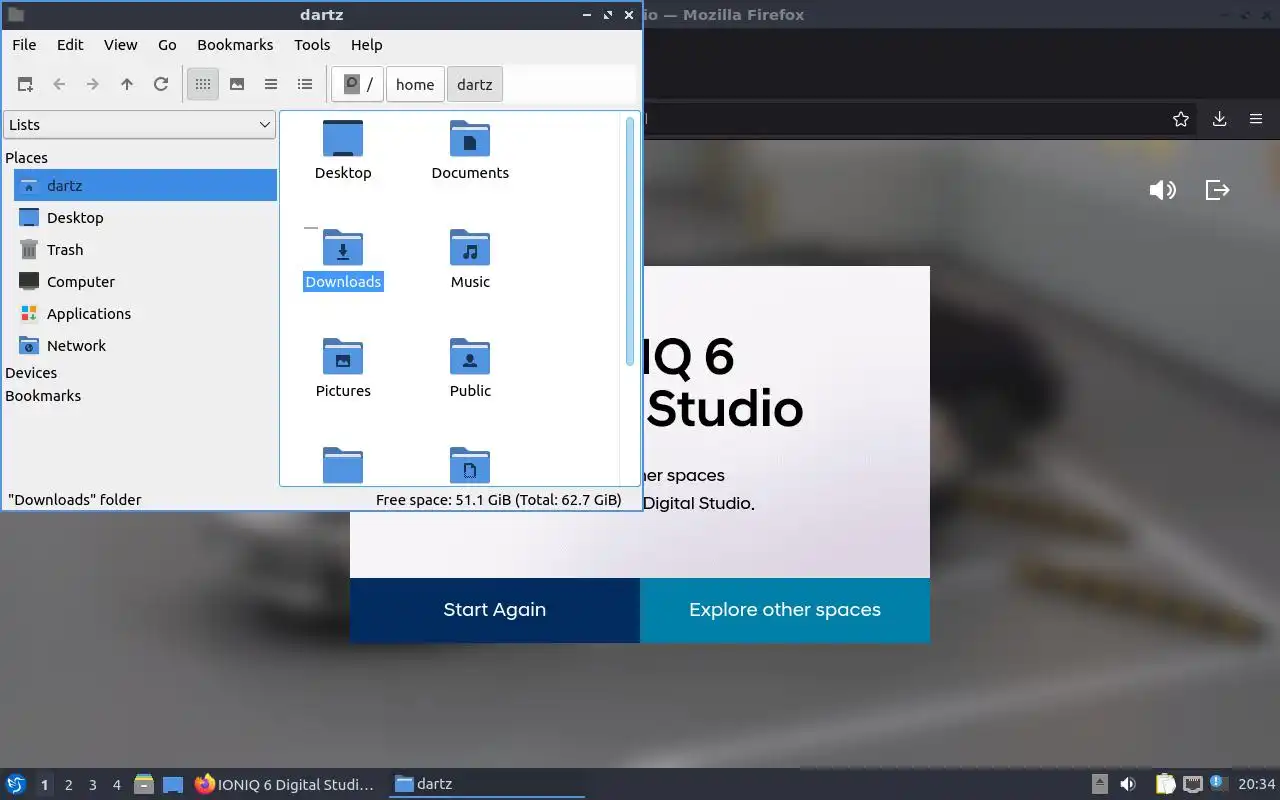The width and height of the screenshot is (1280, 800).
Task: Open Trash in Places sidebar
Action: click(x=145, y=250)
